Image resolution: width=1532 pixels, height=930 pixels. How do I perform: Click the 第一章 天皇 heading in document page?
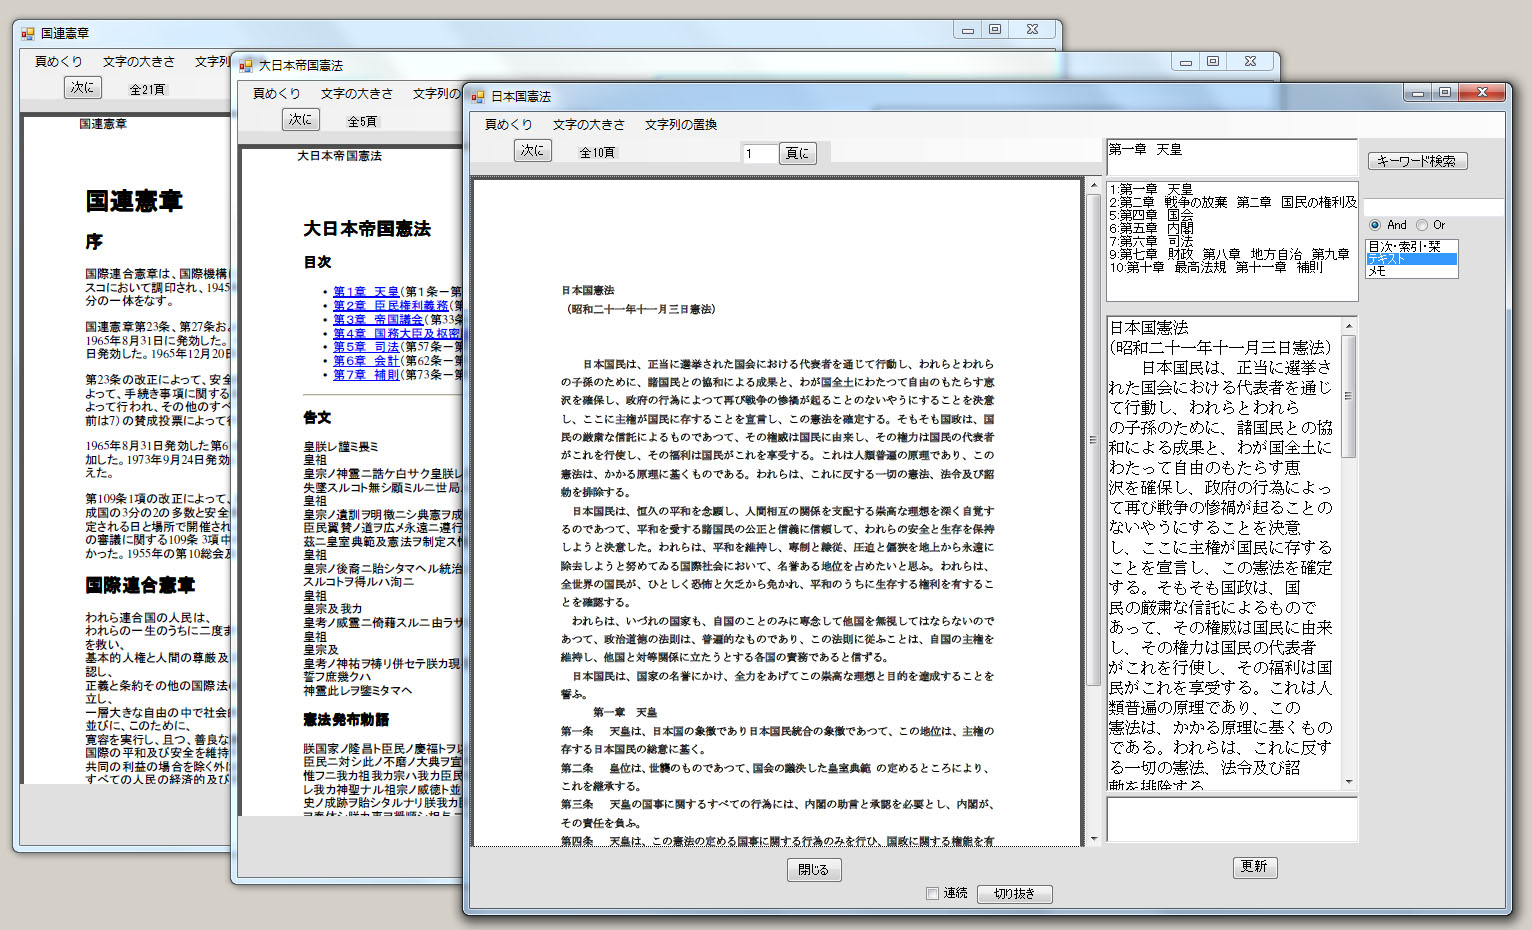point(625,712)
